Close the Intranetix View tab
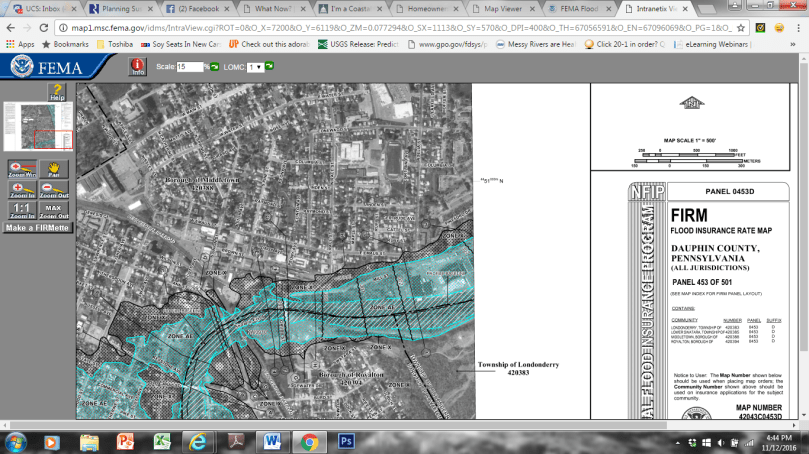 (685, 9)
